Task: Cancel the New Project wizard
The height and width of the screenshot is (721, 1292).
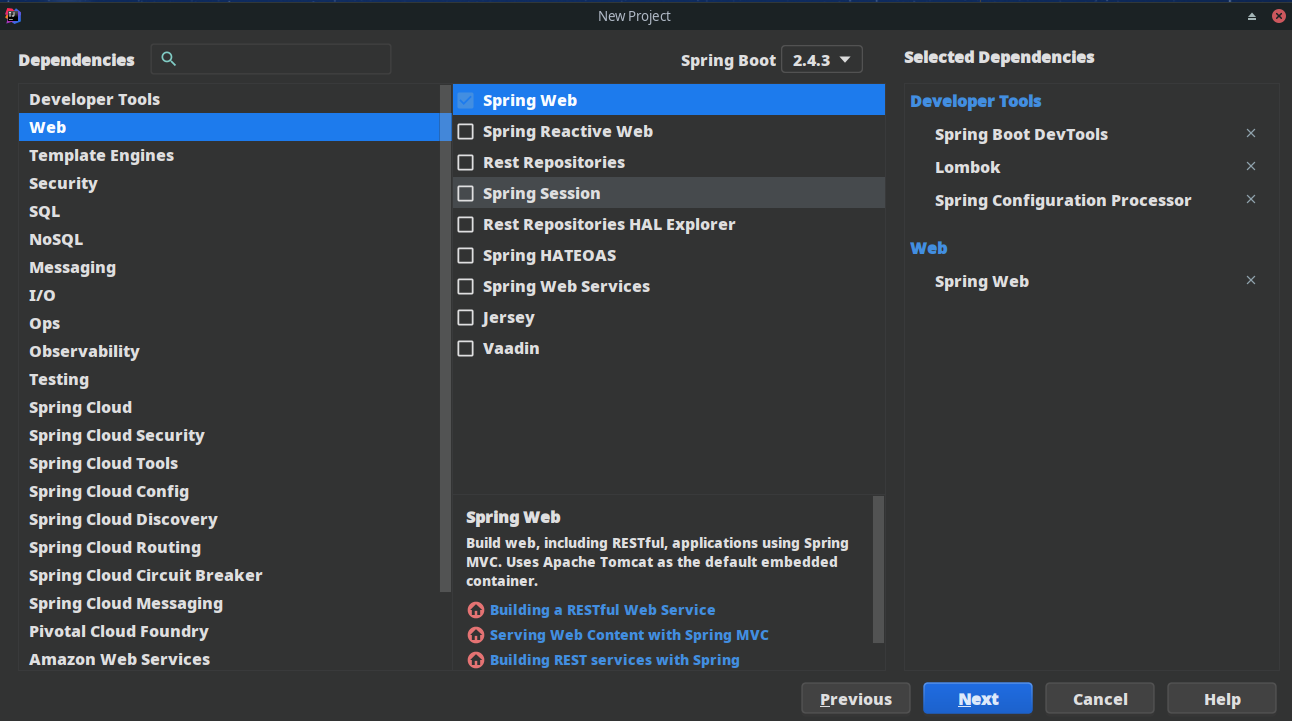Action: 1100,698
